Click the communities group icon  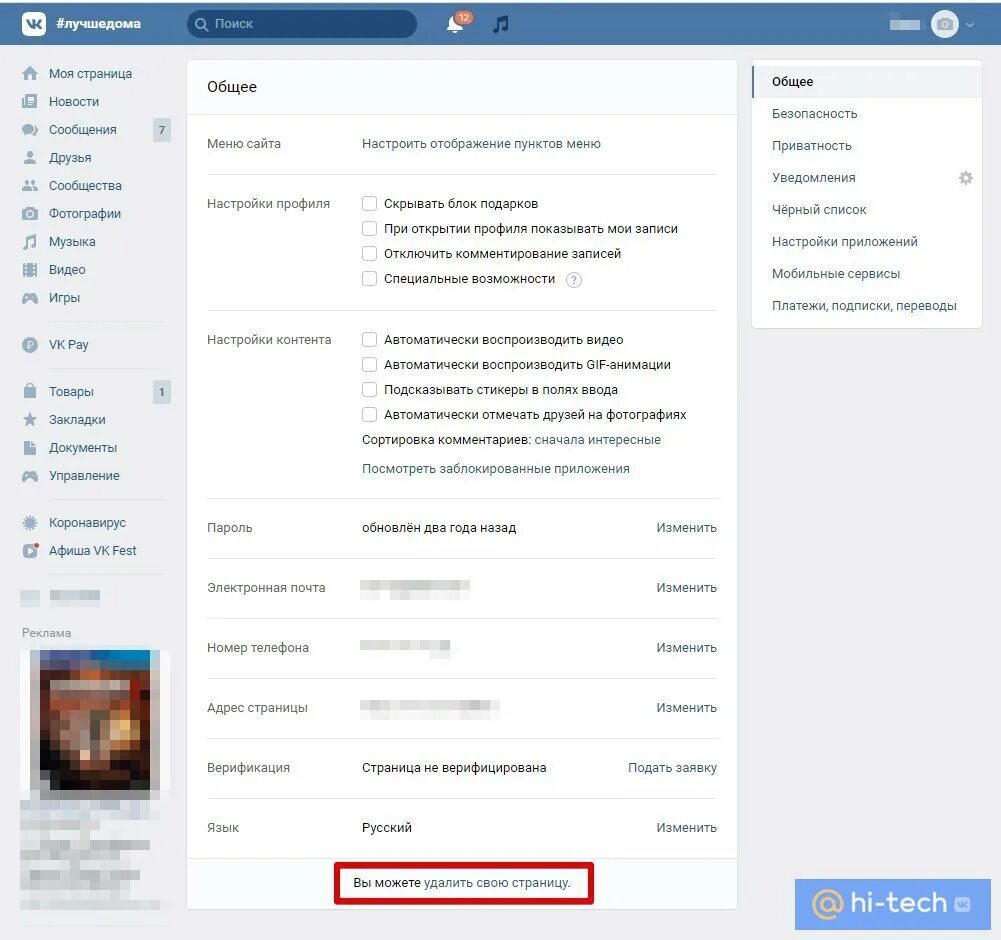point(30,185)
